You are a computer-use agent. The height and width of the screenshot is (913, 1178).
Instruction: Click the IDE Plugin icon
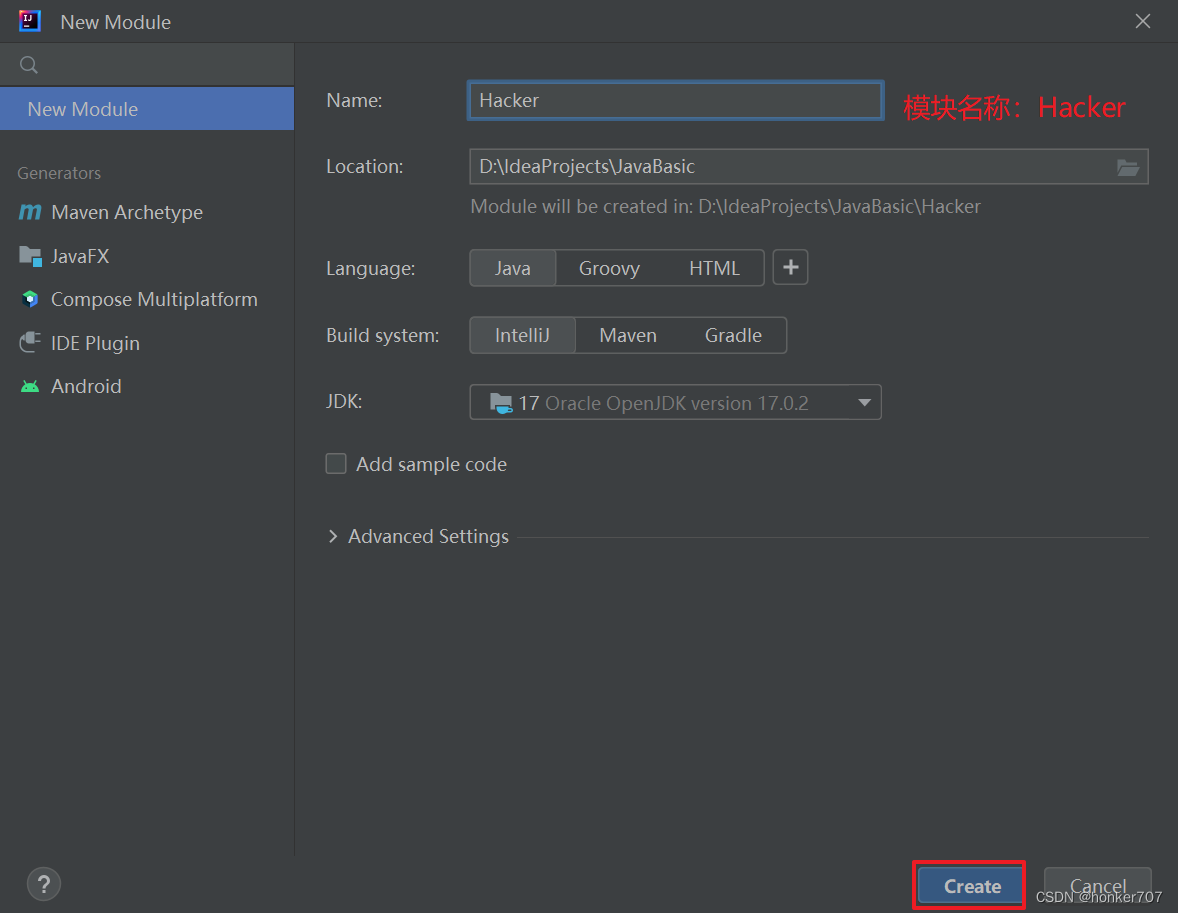30,343
